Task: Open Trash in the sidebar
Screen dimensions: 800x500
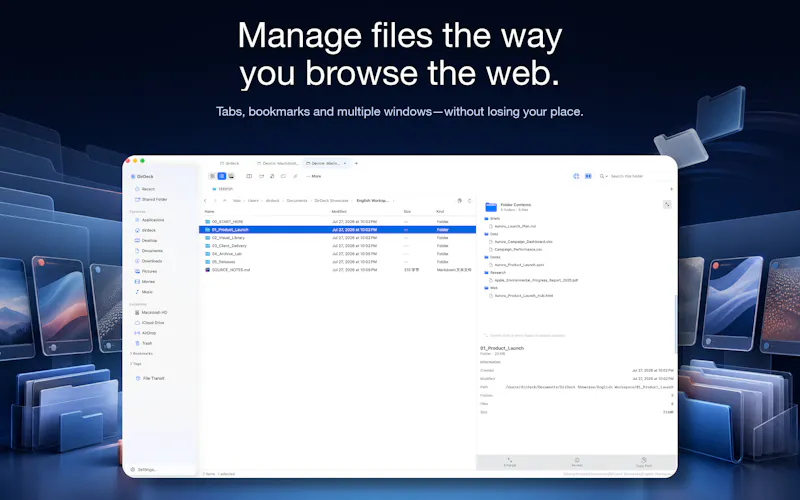Action: click(143, 343)
